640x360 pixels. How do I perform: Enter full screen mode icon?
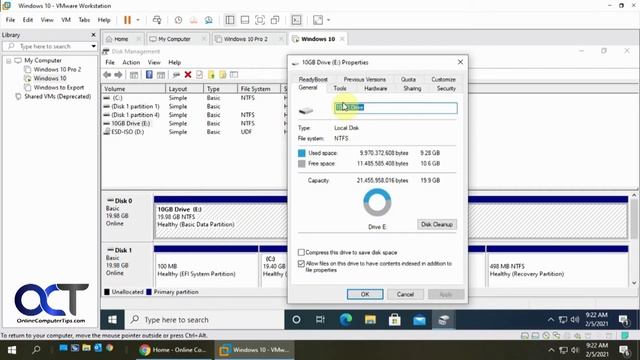pos(260,20)
